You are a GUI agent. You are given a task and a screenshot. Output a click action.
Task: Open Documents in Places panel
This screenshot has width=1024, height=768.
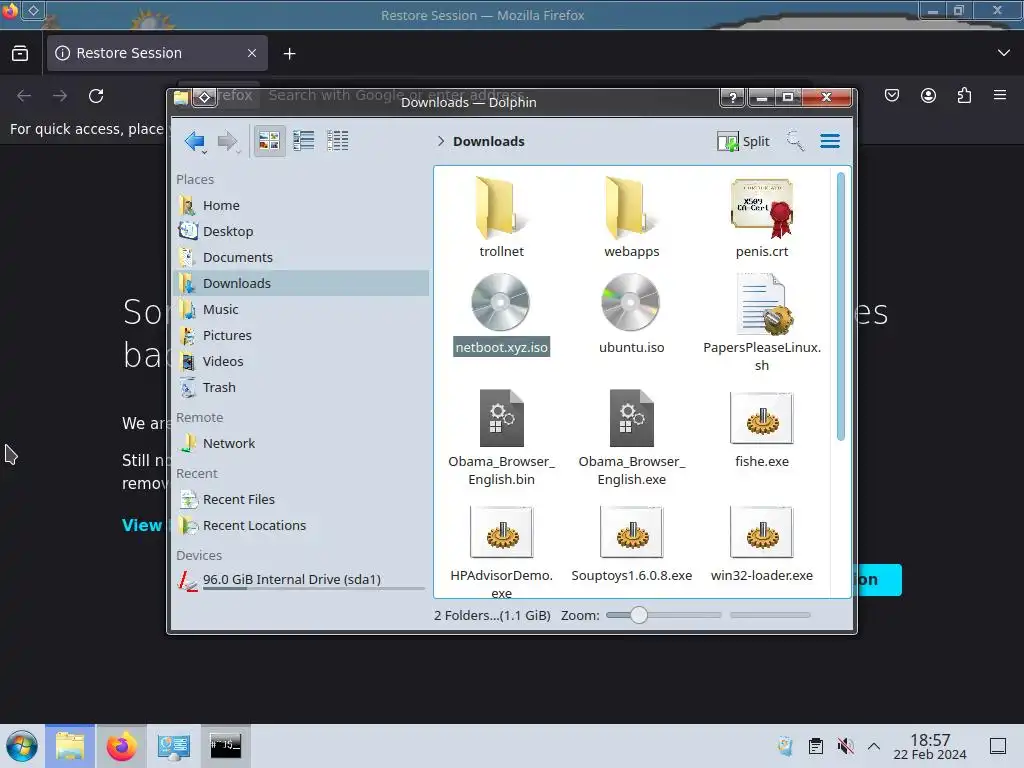302,257
